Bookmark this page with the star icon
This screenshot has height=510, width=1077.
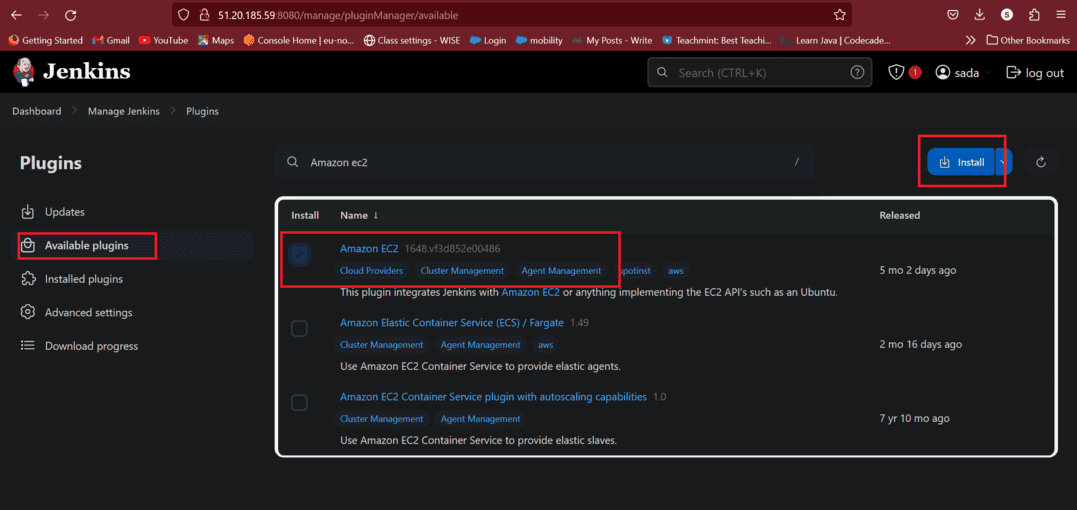click(839, 14)
